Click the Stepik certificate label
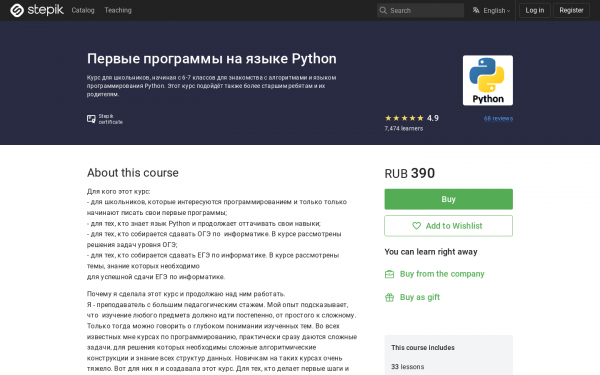600x375 pixels. click(x=111, y=119)
